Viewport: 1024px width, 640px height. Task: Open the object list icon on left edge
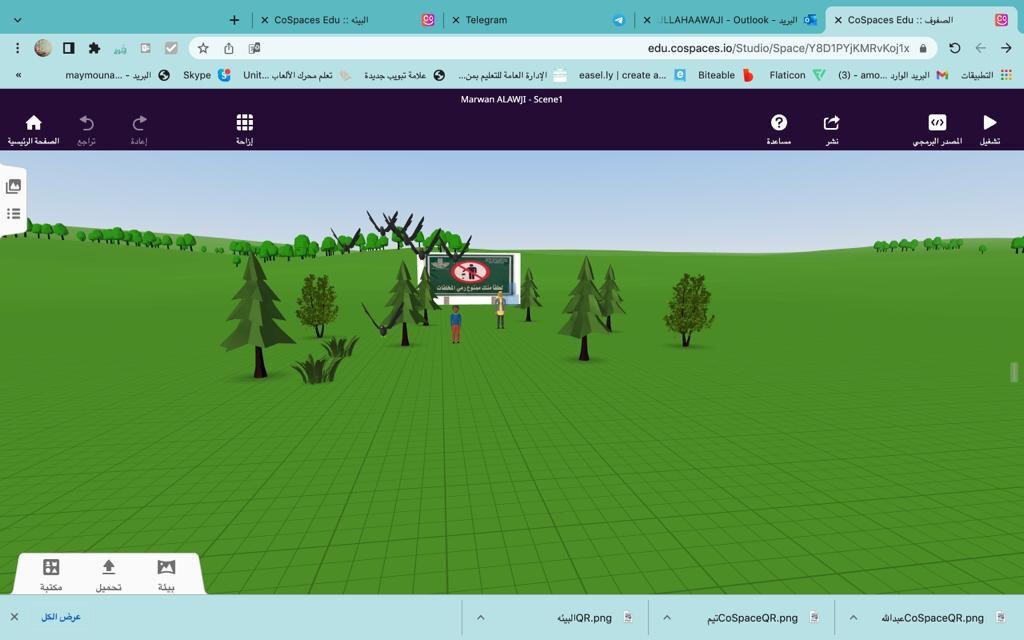tap(14, 213)
